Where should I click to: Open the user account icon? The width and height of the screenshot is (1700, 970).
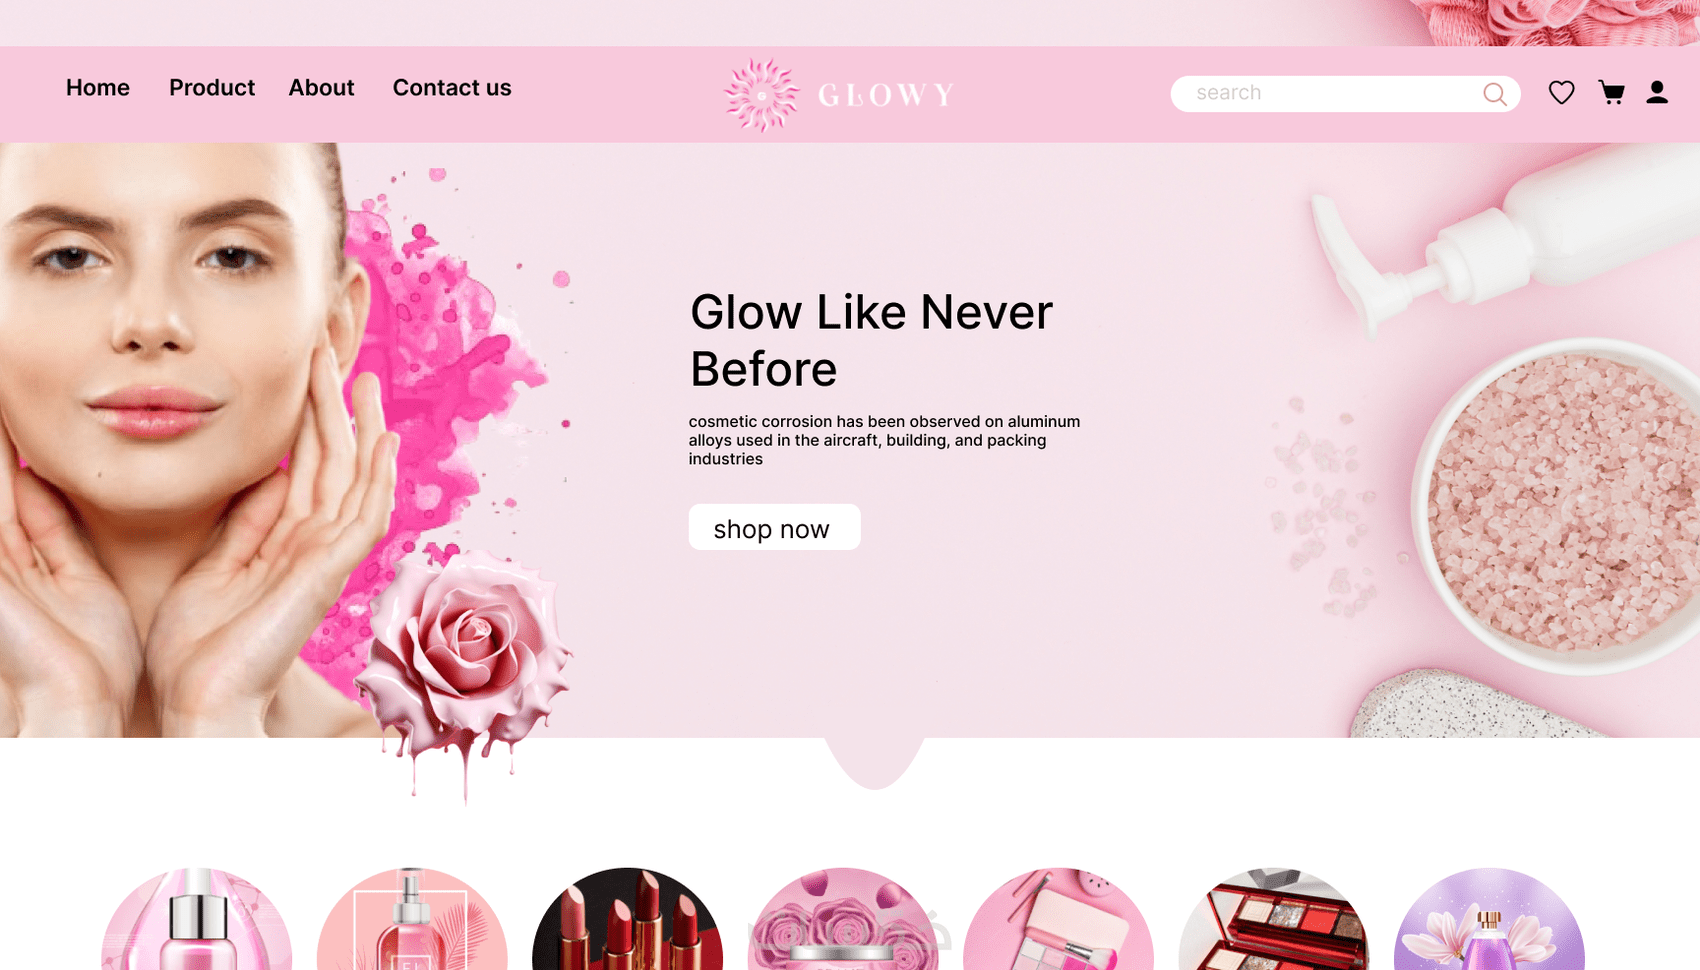pyautogui.click(x=1657, y=93)
